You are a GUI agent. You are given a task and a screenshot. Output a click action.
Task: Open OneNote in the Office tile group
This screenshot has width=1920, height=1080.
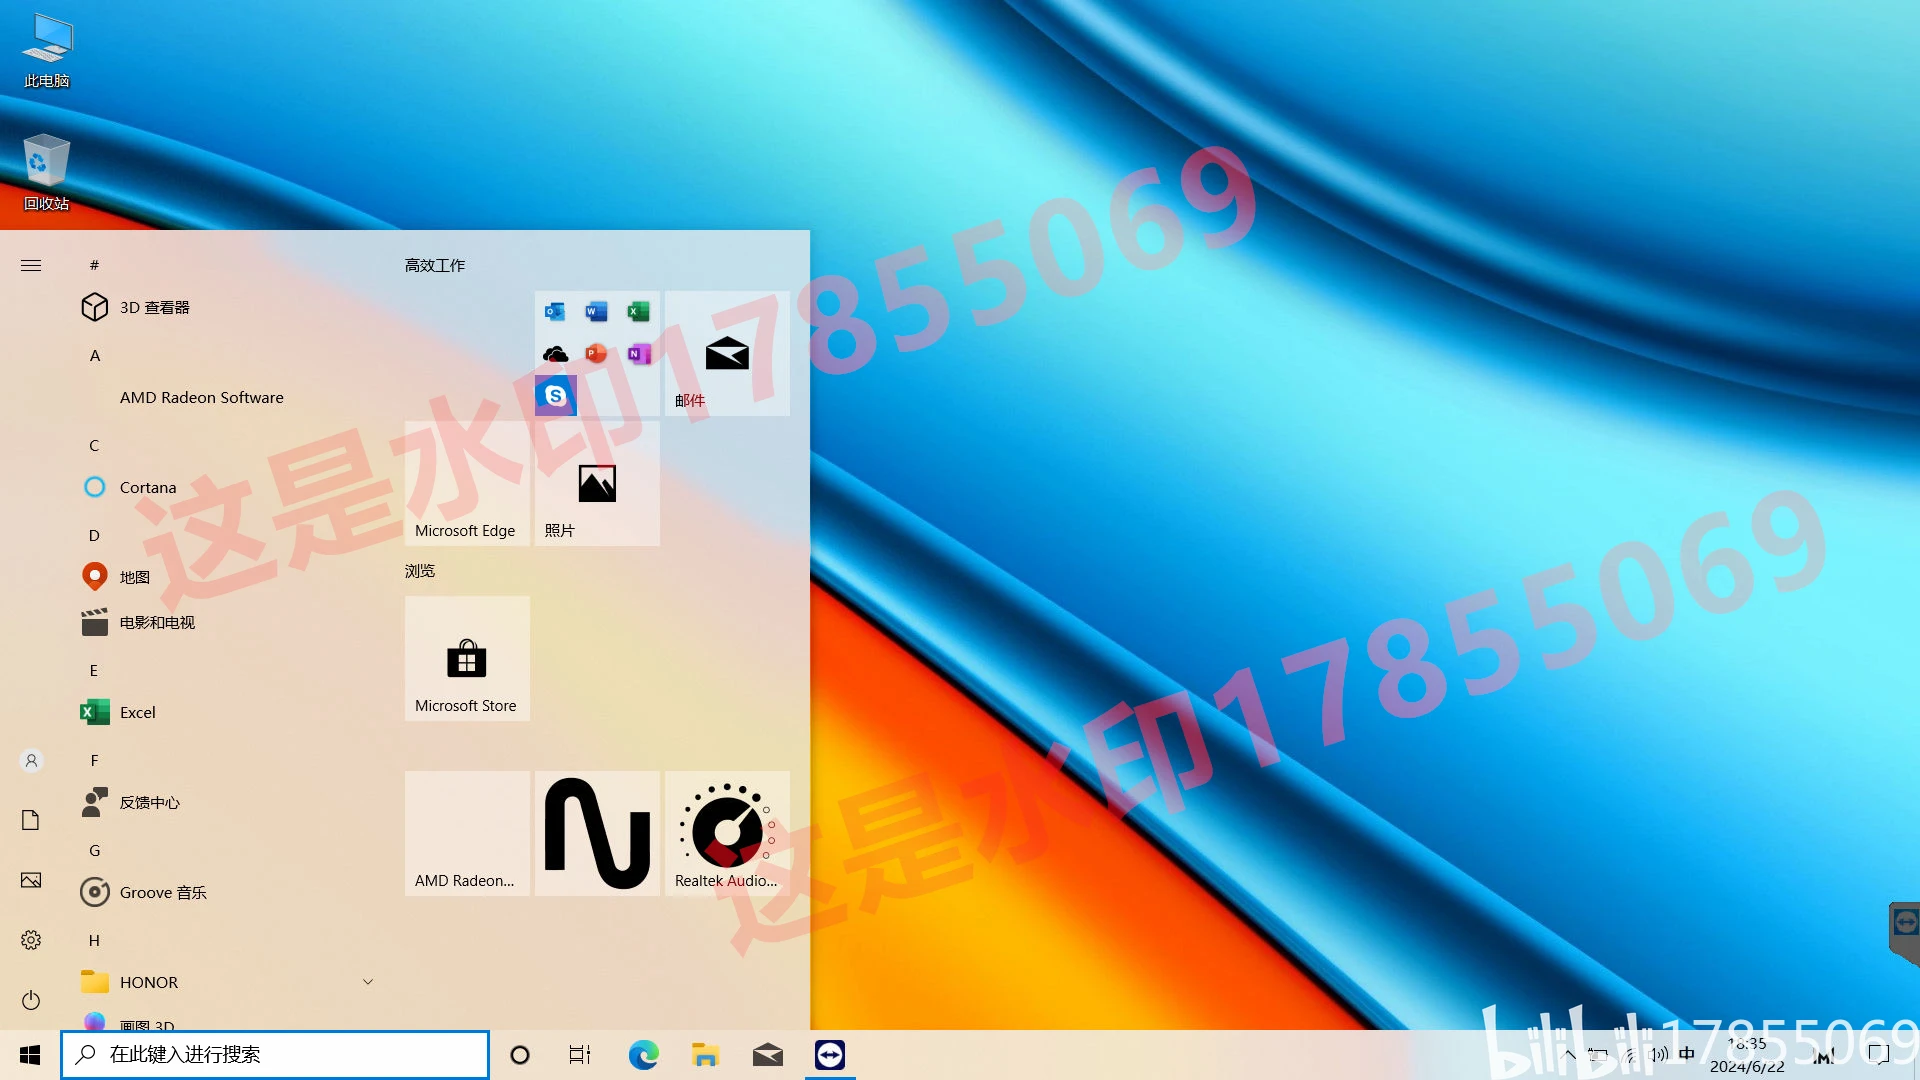point(639,354)
